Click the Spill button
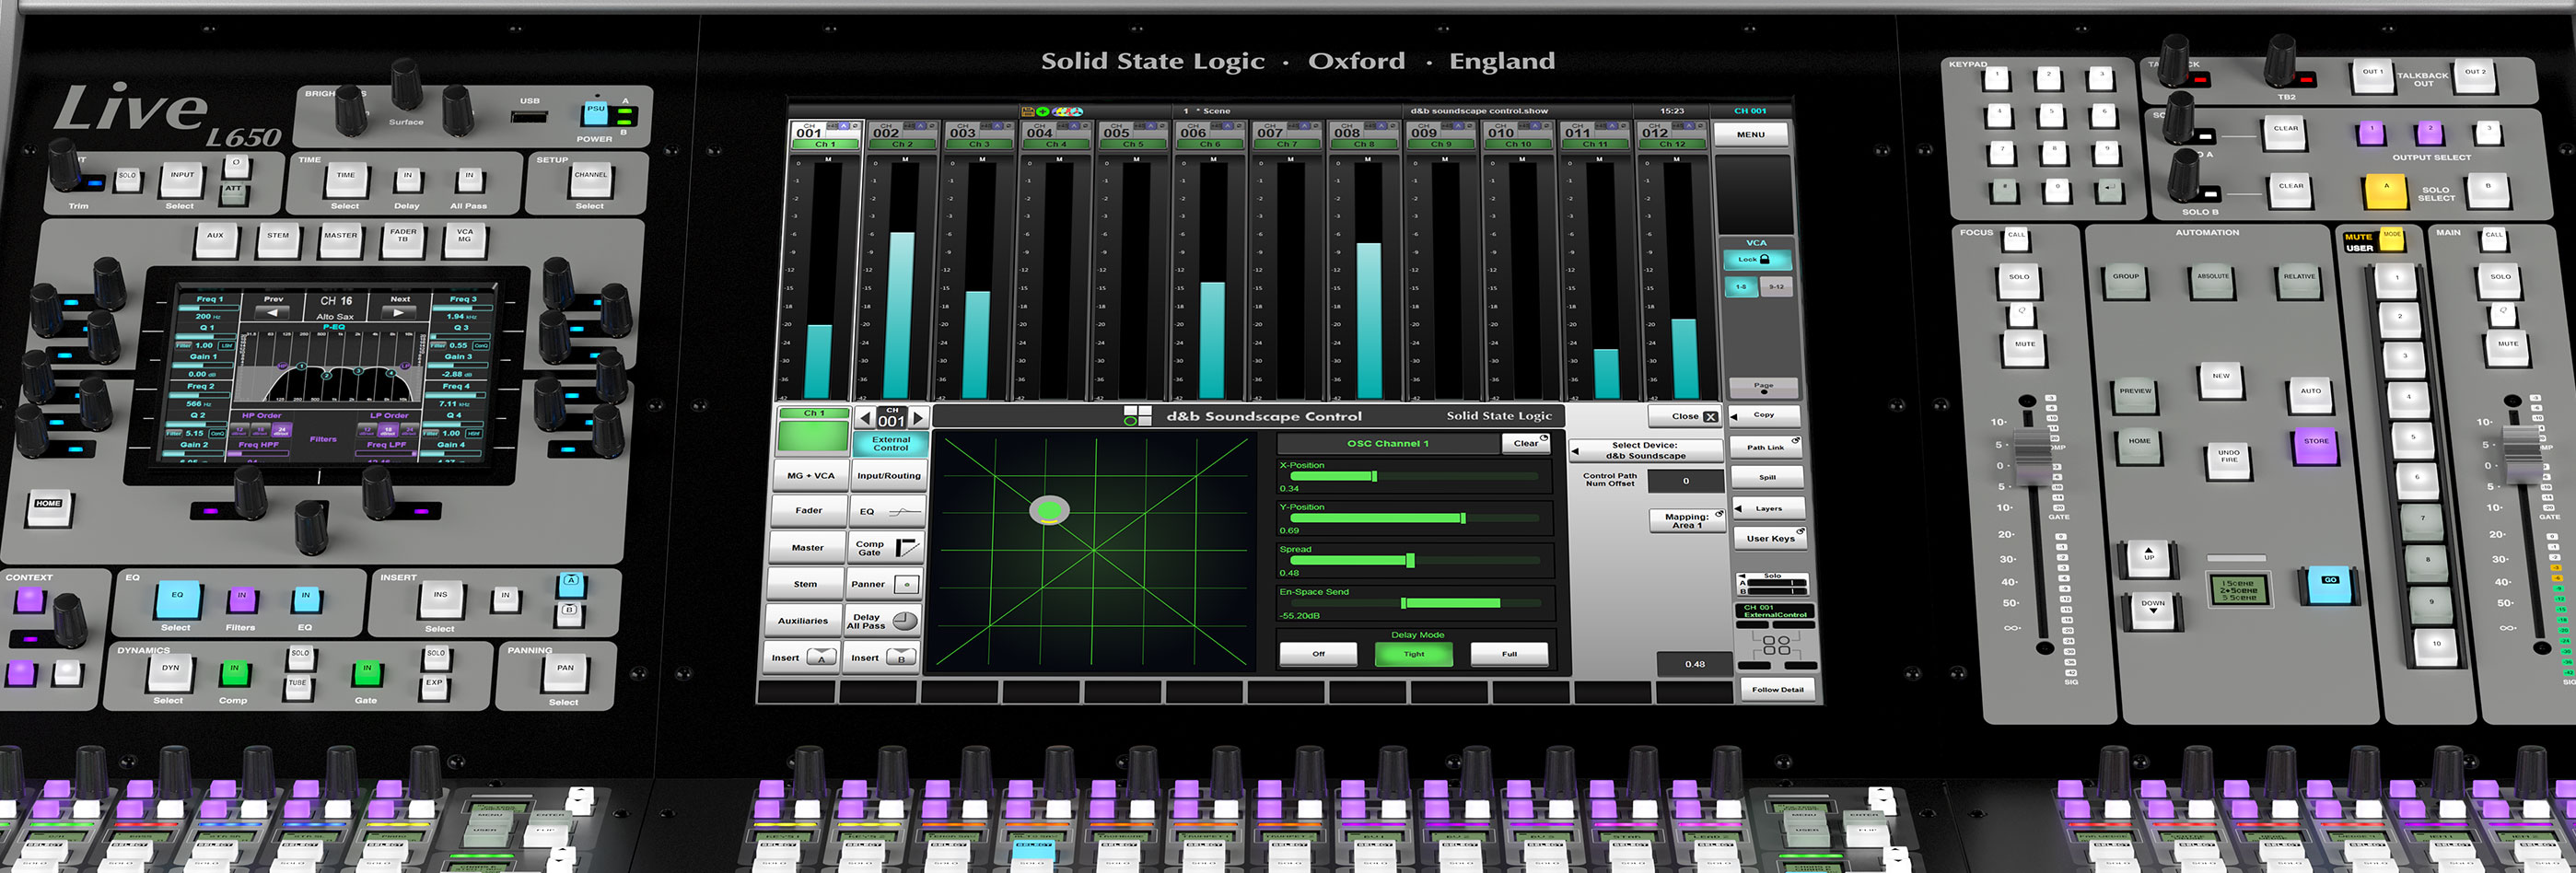This screenshot has height=873, width=2576. point(1767,477)
